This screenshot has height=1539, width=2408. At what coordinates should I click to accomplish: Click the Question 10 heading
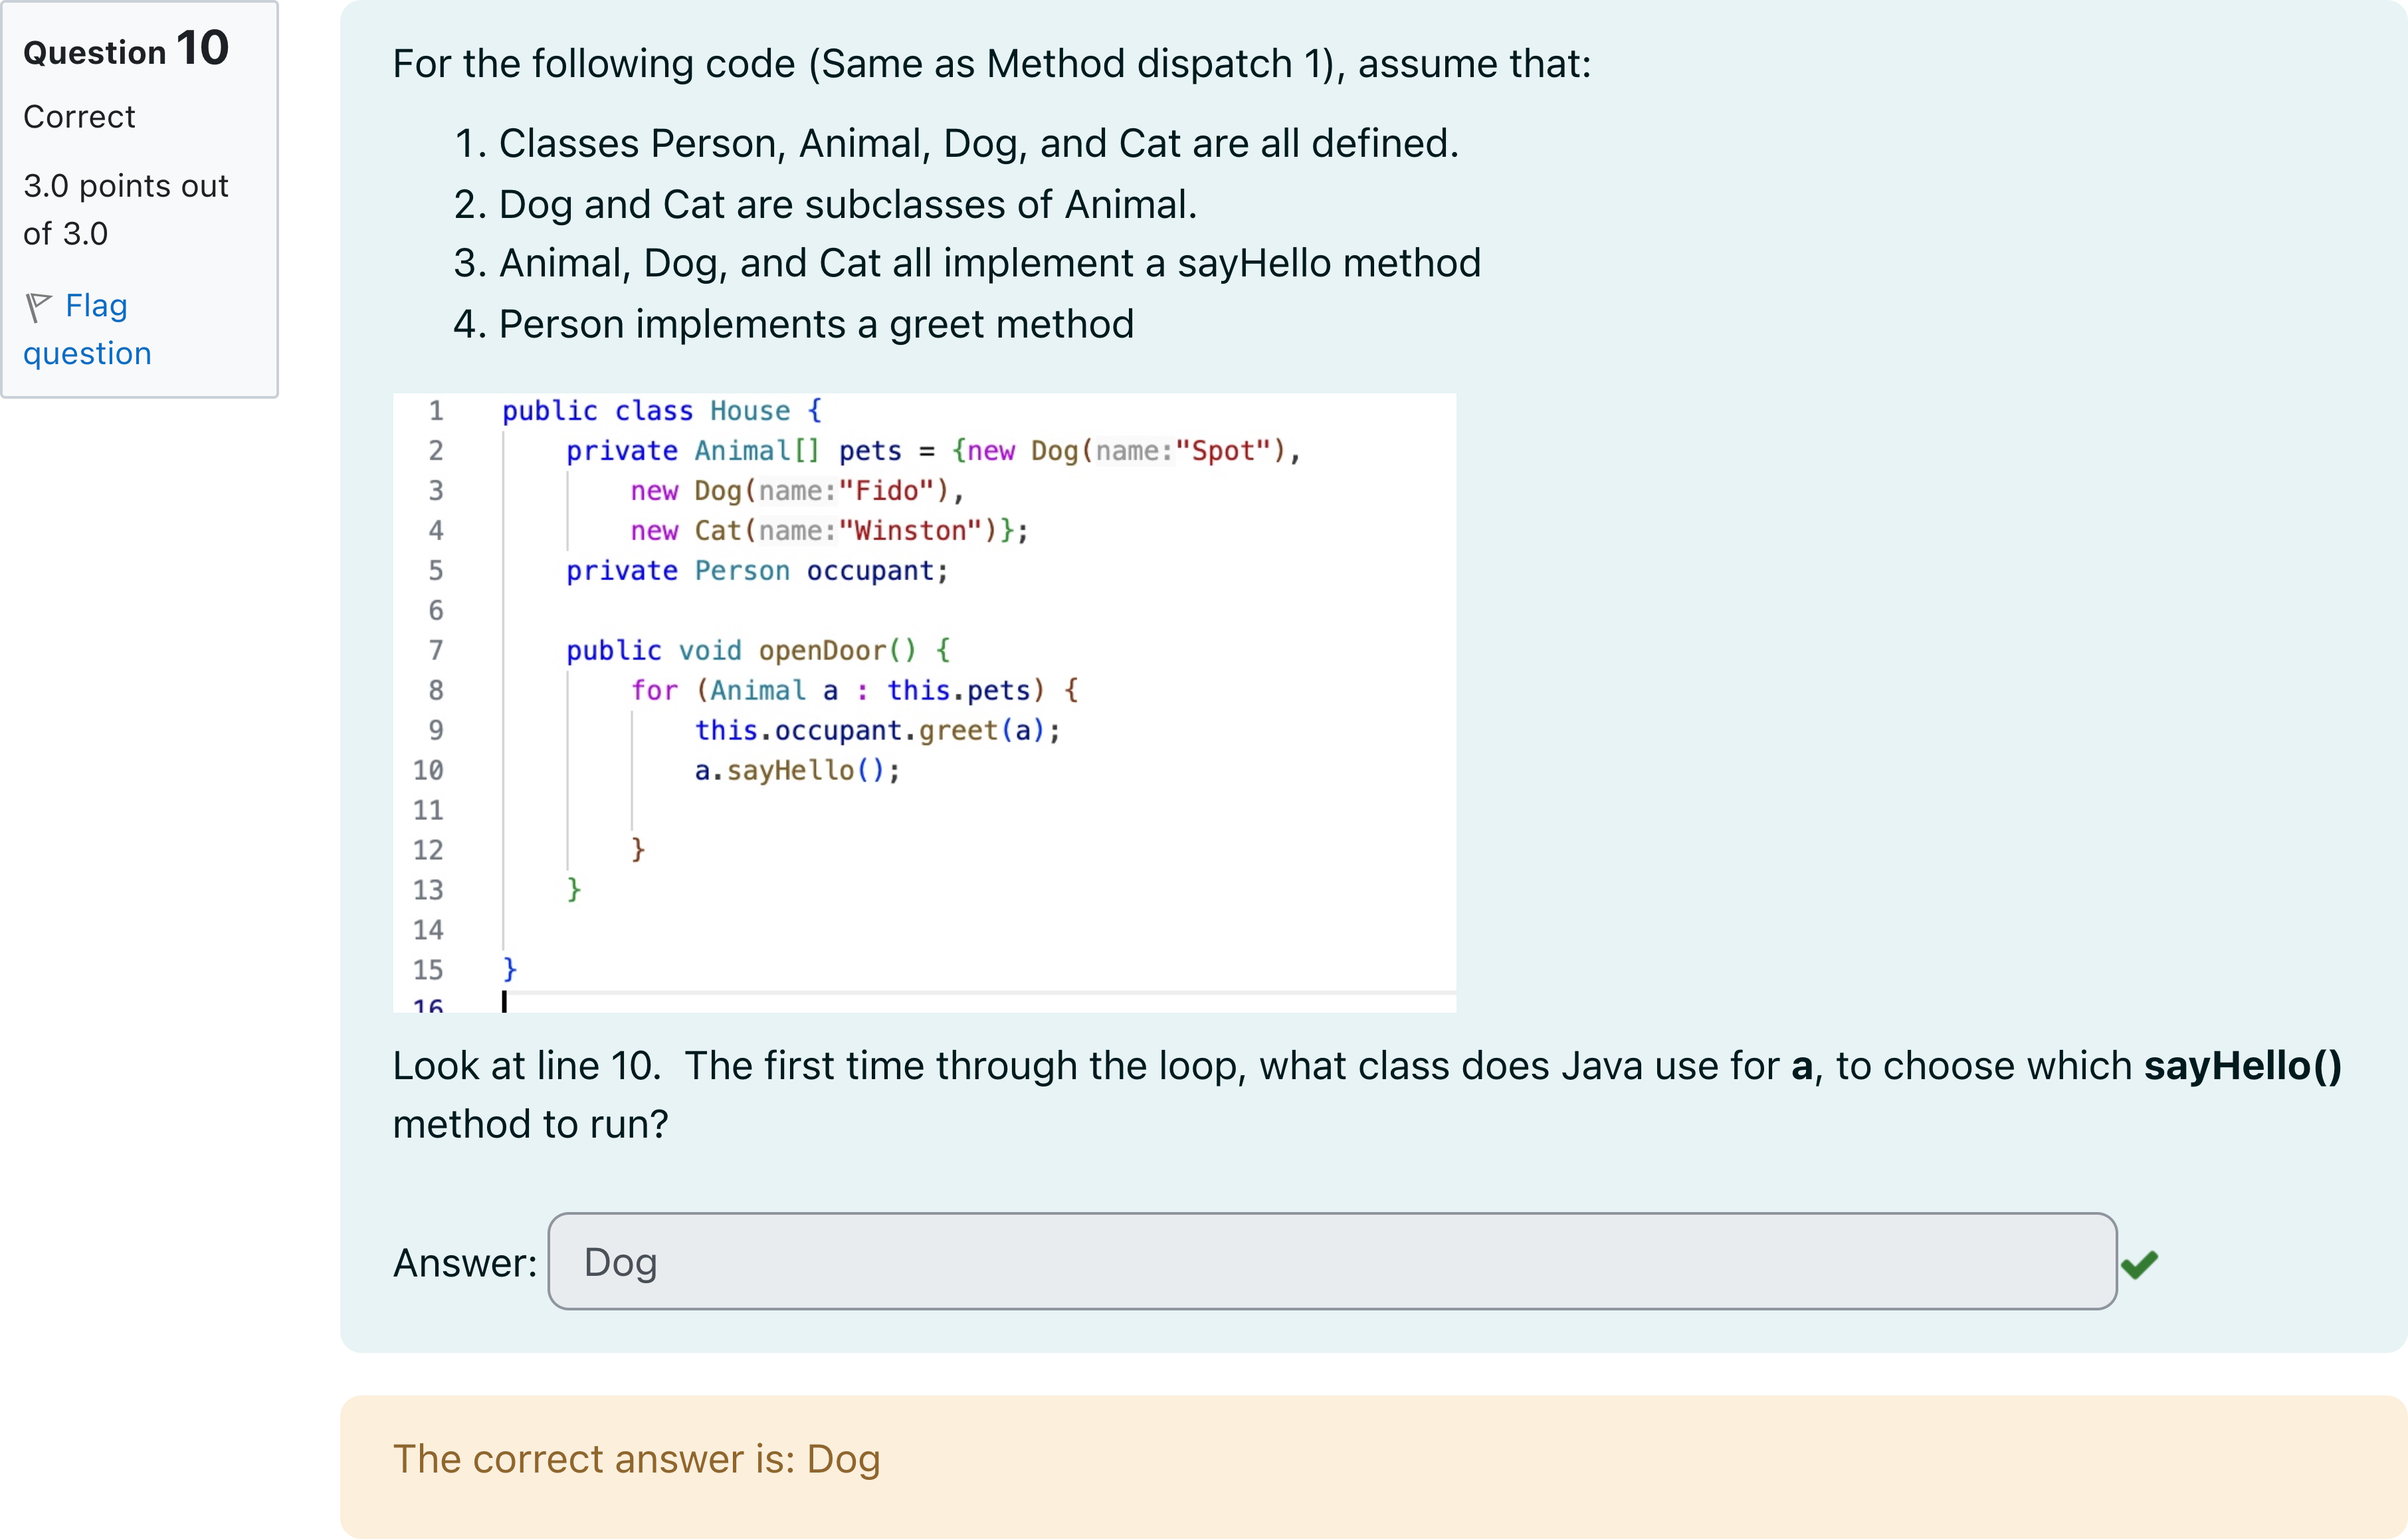click(x=126, y=50)
